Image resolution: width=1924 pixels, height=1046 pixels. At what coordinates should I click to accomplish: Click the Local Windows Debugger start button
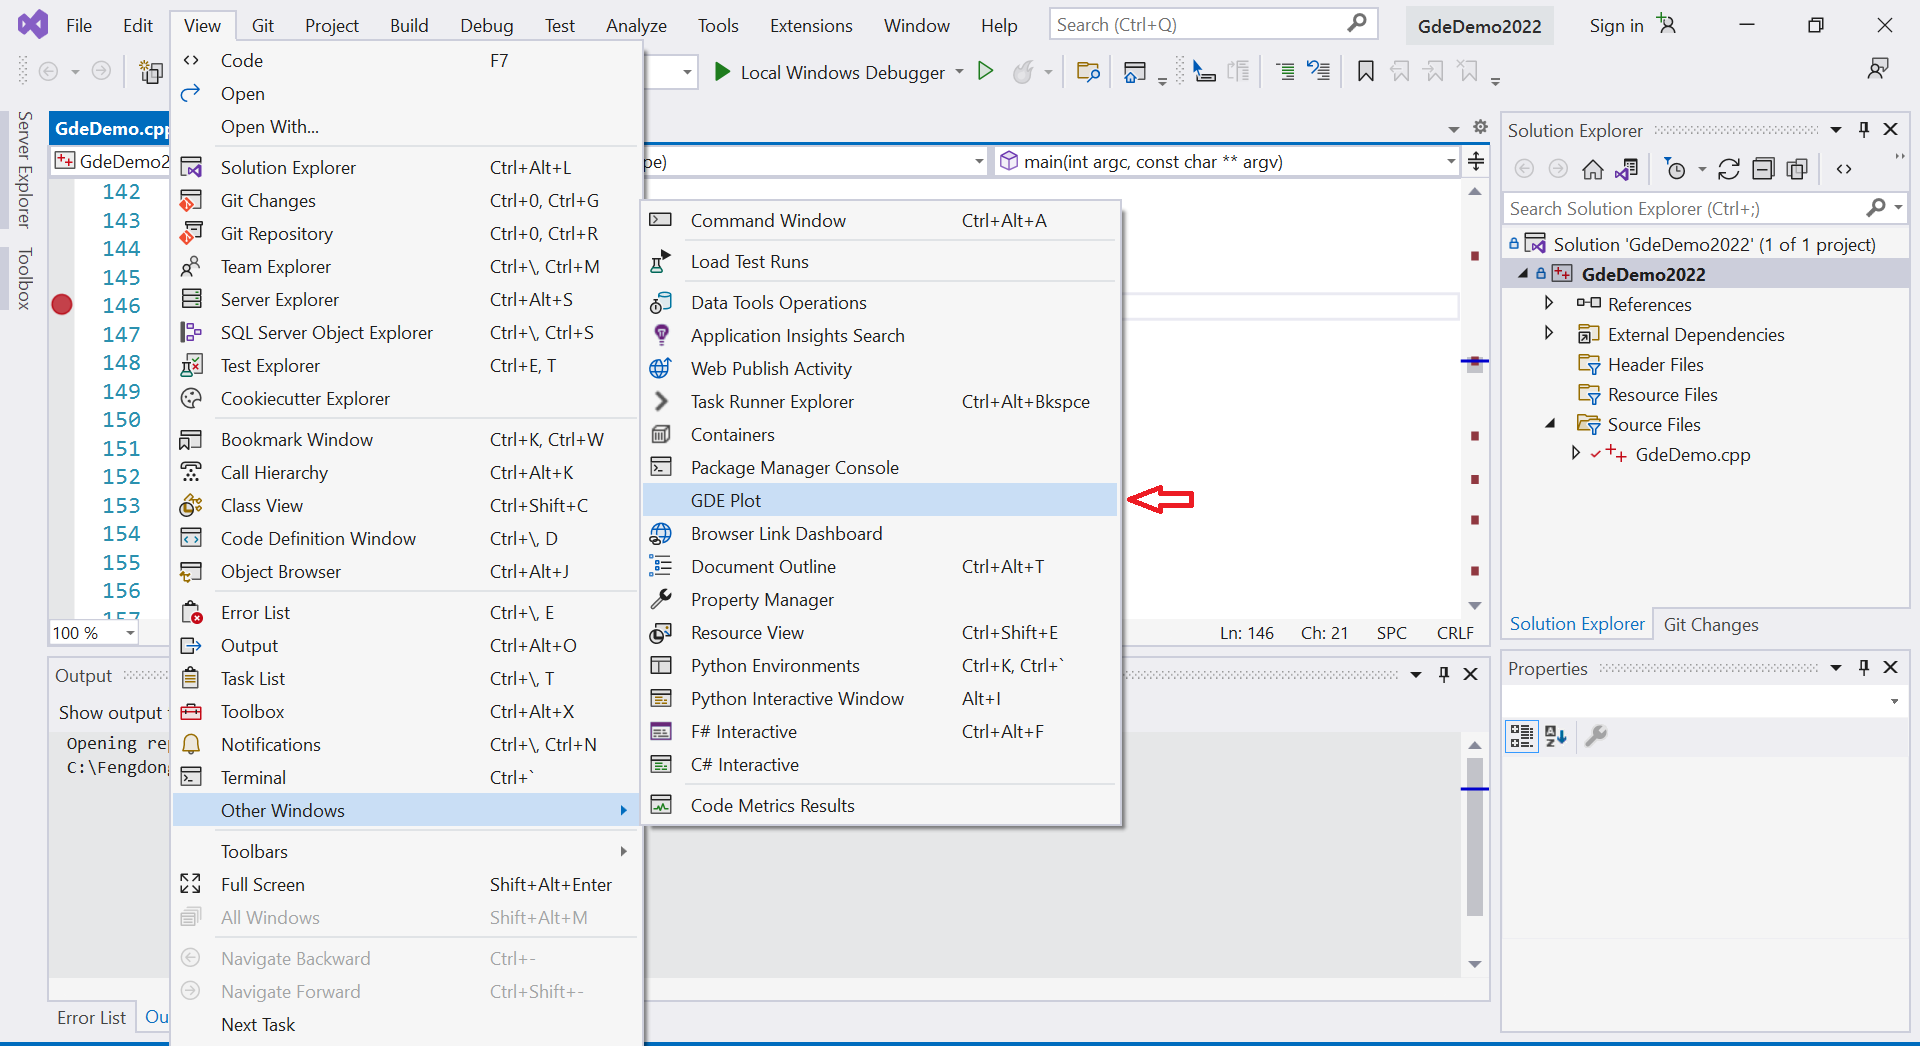830,71
